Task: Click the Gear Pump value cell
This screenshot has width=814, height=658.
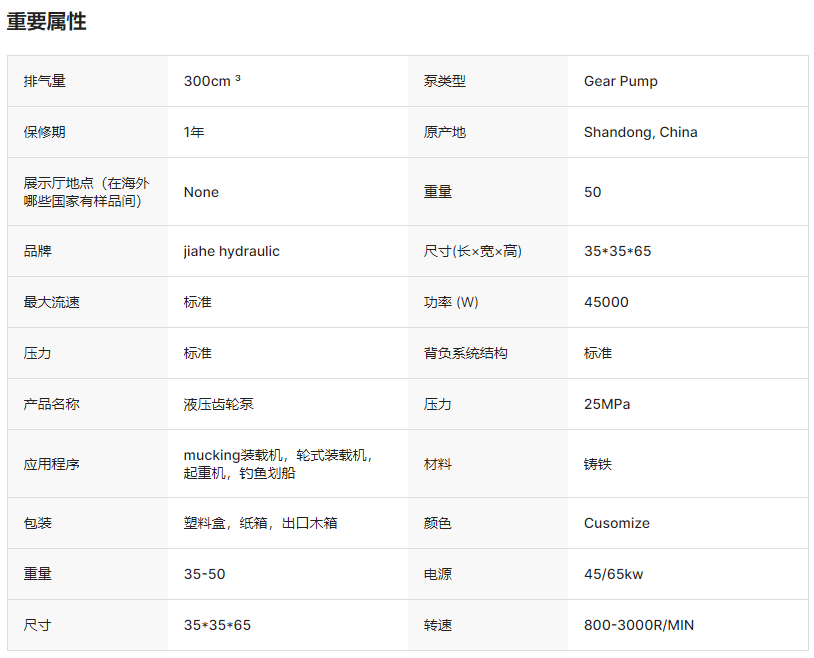Action: click(620, 81)
